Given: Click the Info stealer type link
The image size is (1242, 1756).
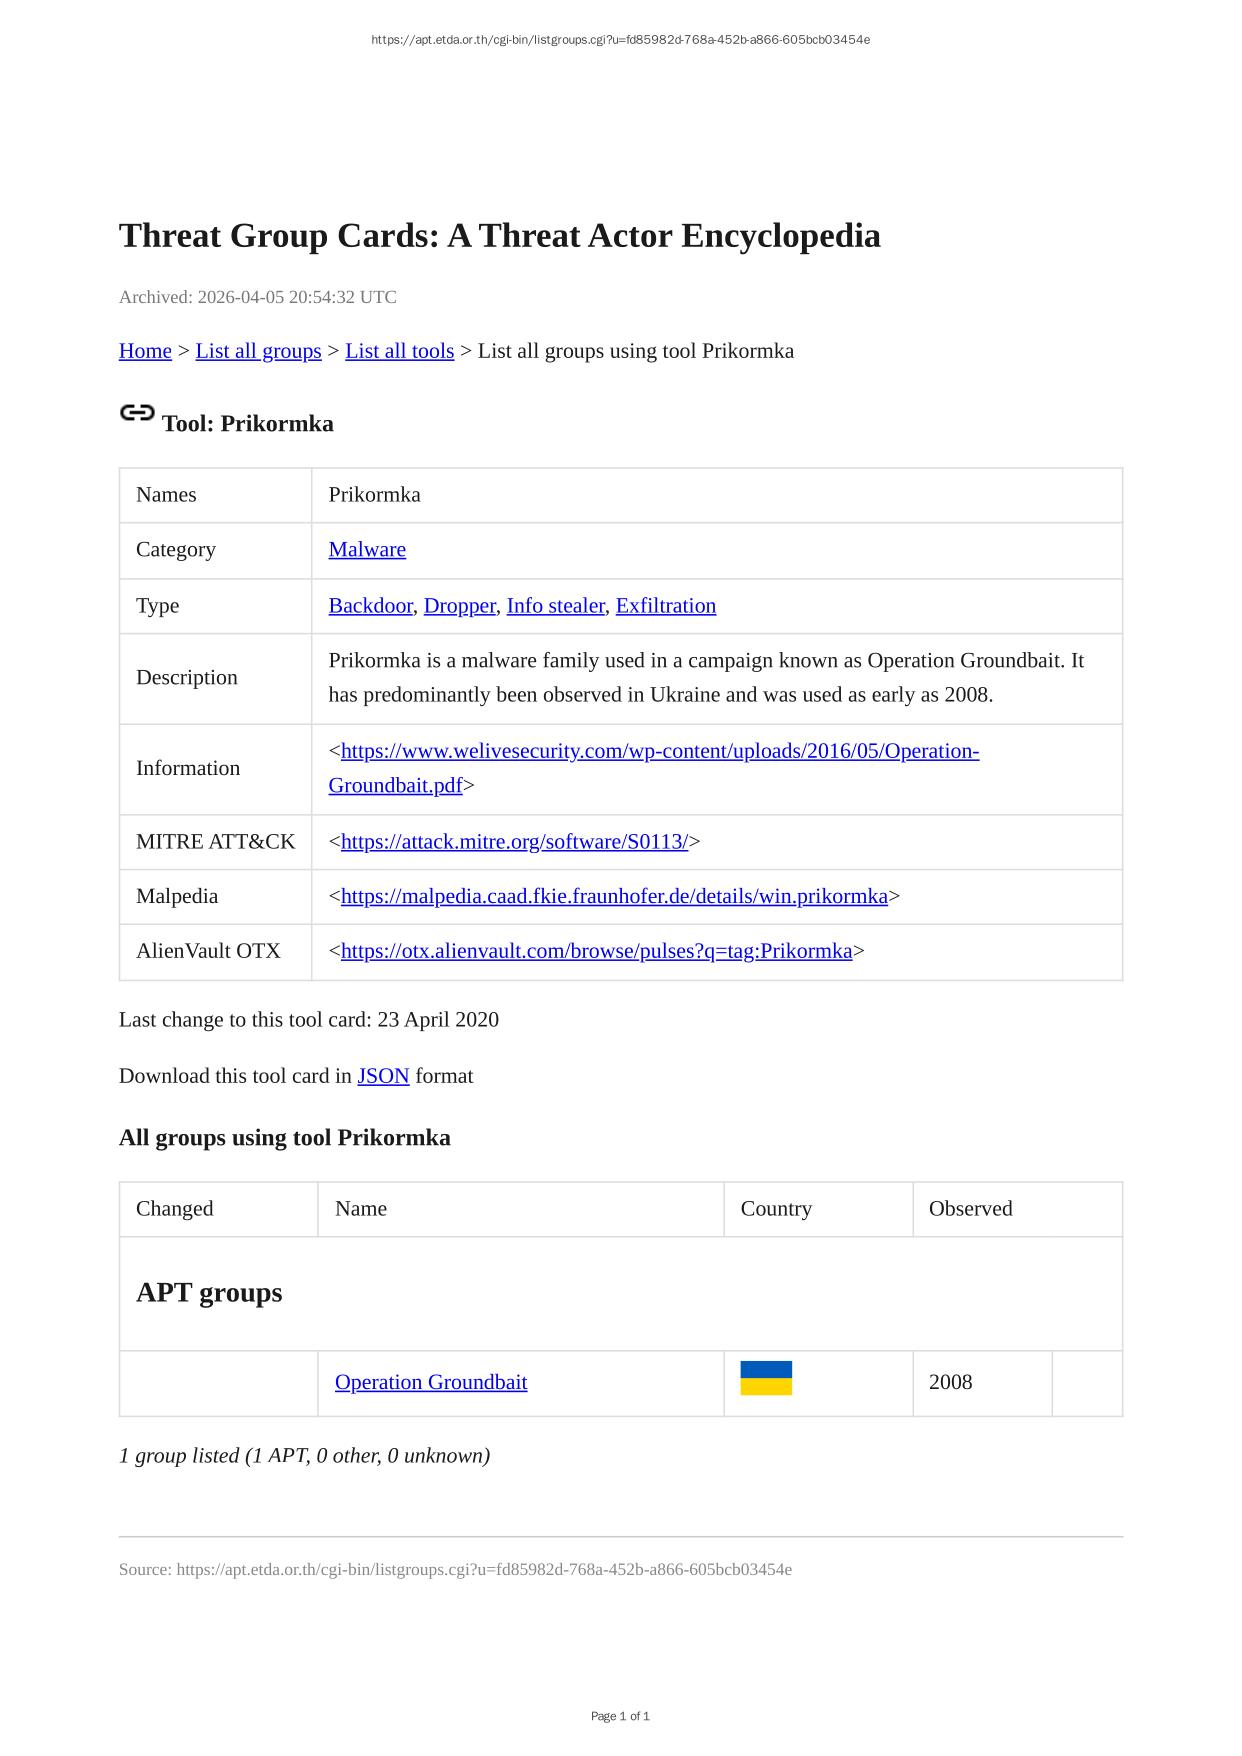Looking at the screenshot, I should point(555,606).
